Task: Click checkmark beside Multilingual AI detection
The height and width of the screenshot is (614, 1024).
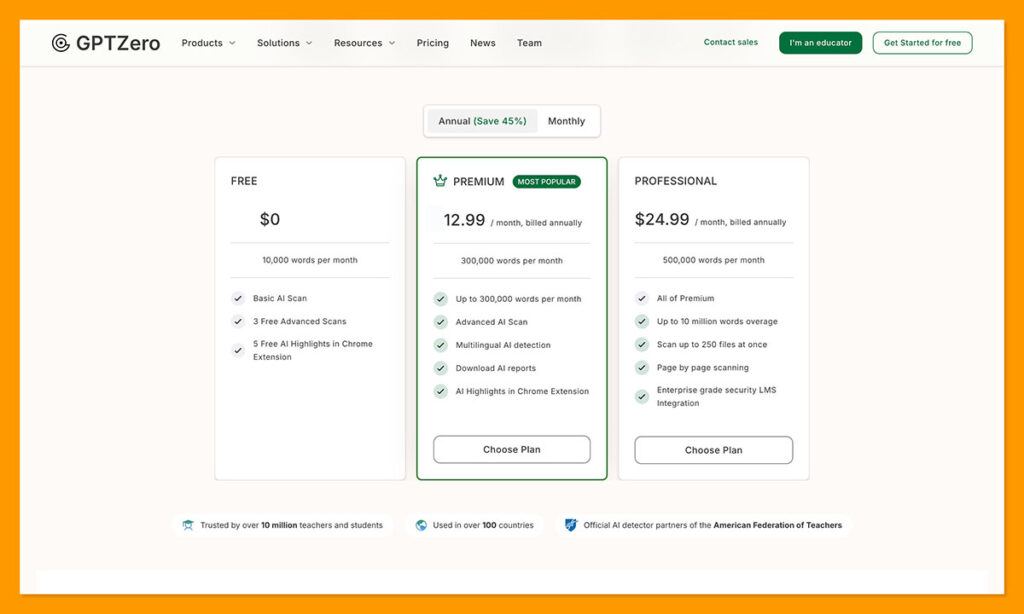Action: click(x=441, y=345)
